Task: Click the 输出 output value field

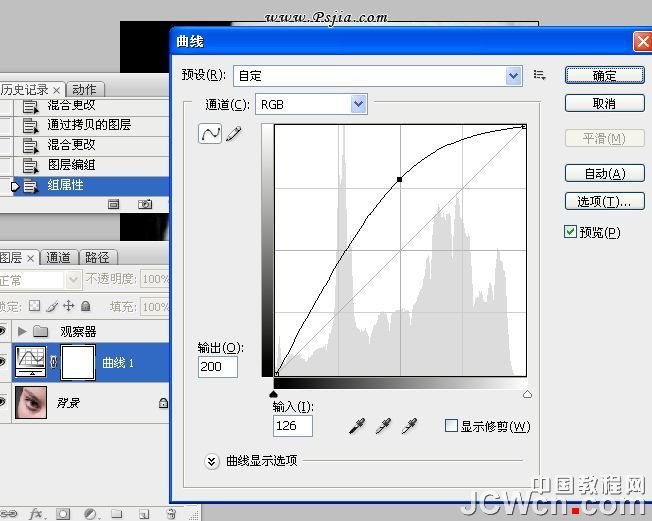Action: pos(218,367)
